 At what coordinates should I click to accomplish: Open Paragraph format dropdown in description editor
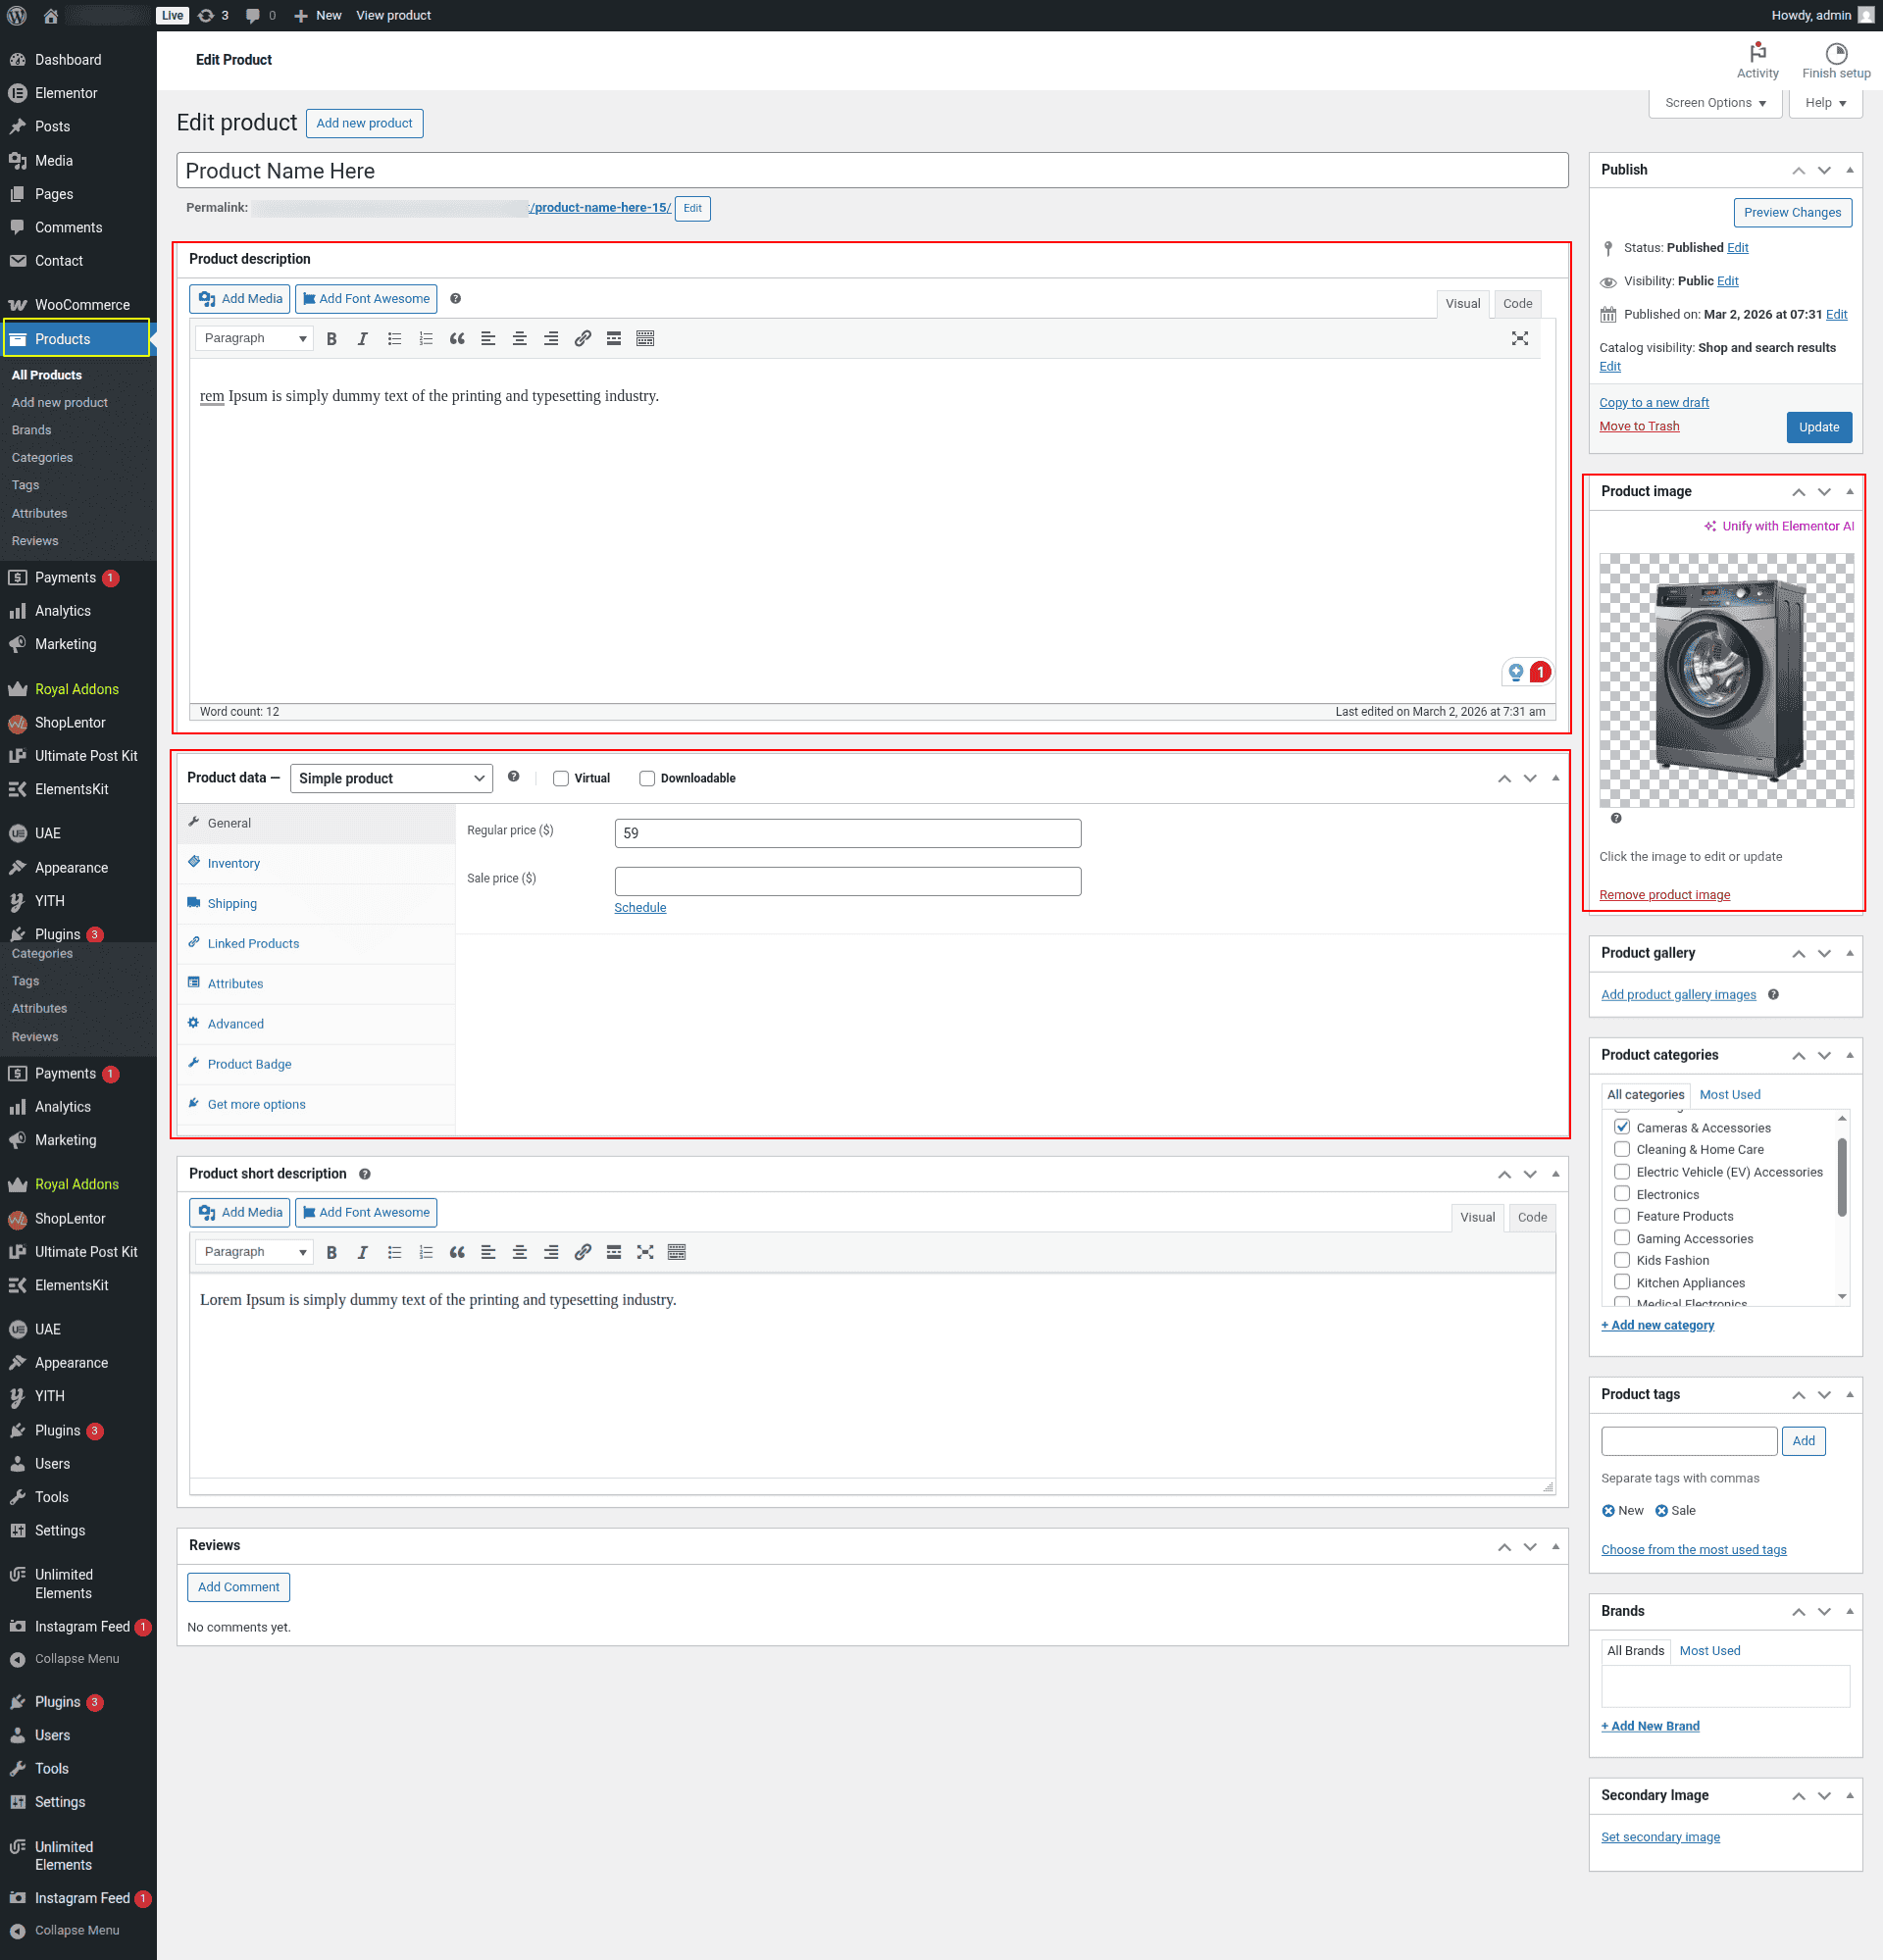click(x=254, y=339)
